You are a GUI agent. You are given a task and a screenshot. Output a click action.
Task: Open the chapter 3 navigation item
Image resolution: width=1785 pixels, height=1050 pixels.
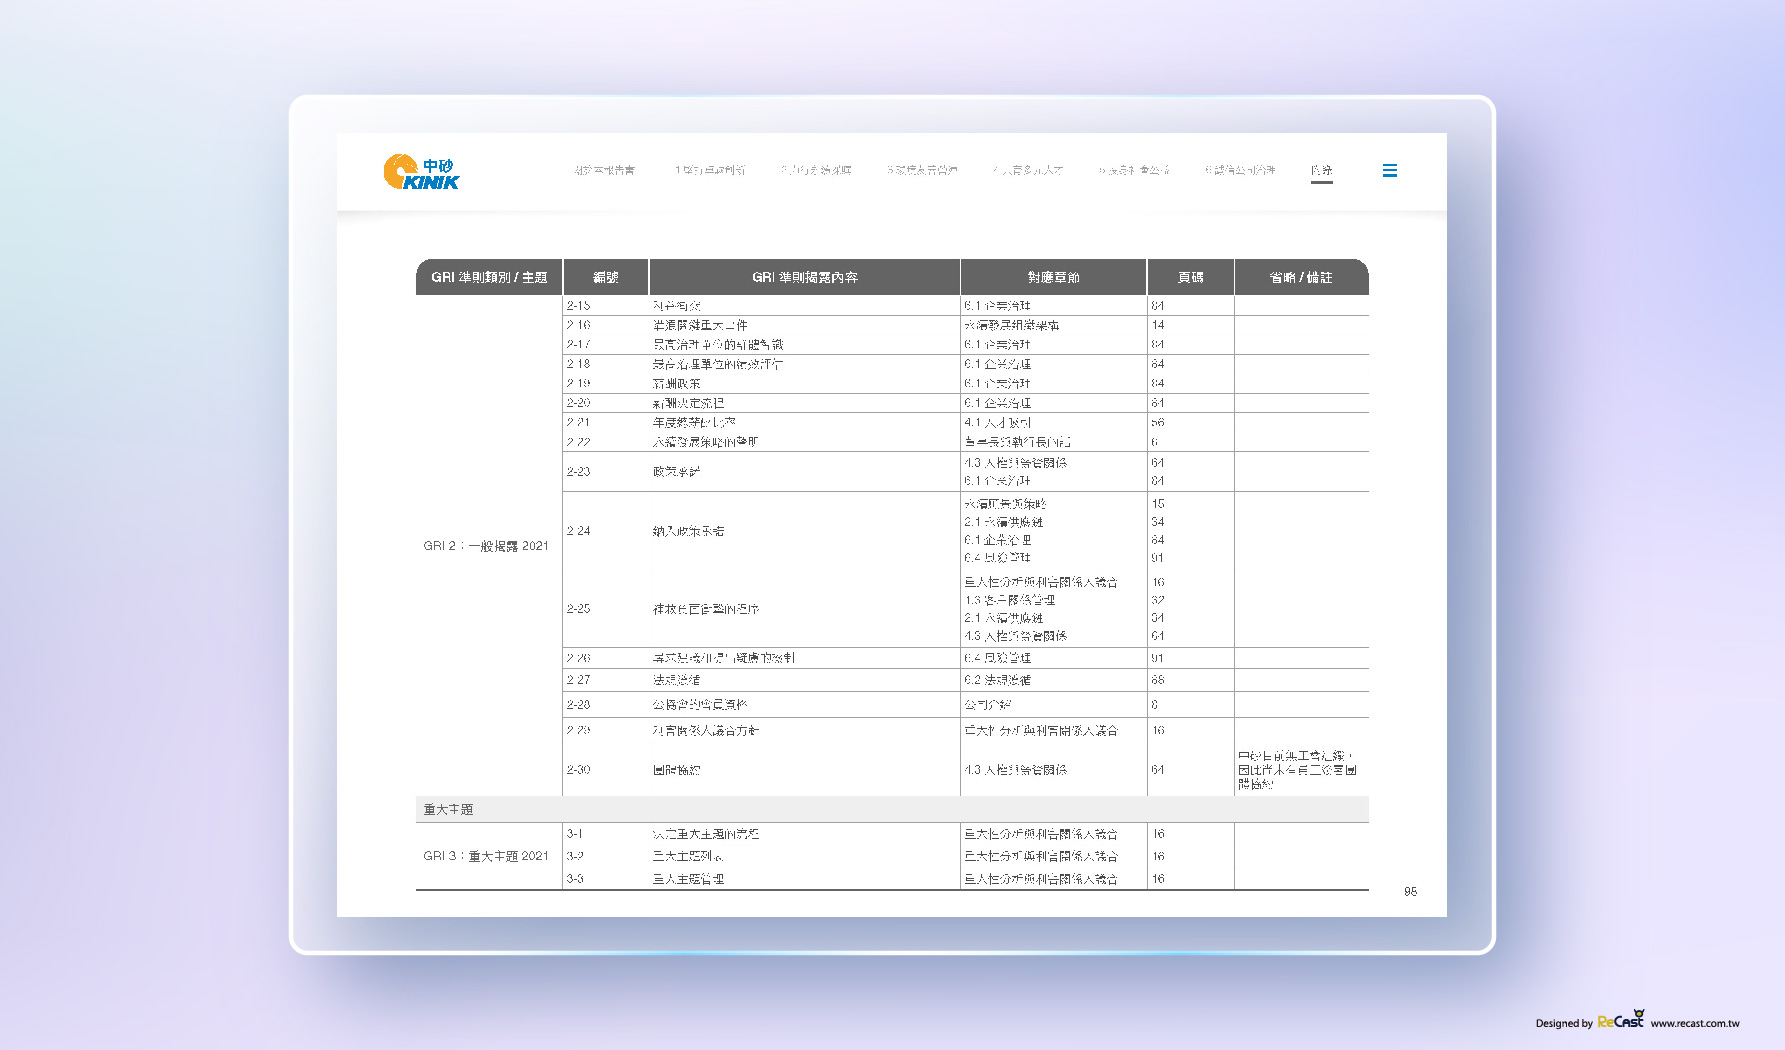pos(921,170)
